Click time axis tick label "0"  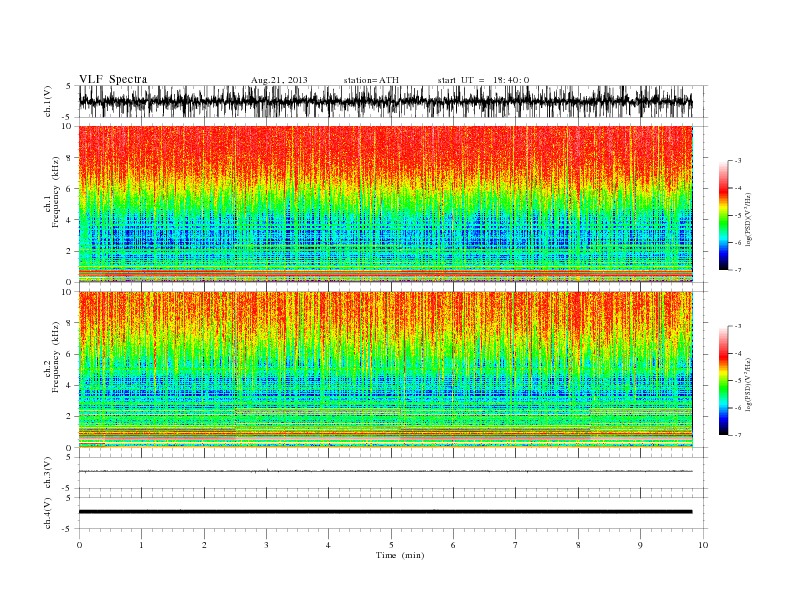(79, 545)
